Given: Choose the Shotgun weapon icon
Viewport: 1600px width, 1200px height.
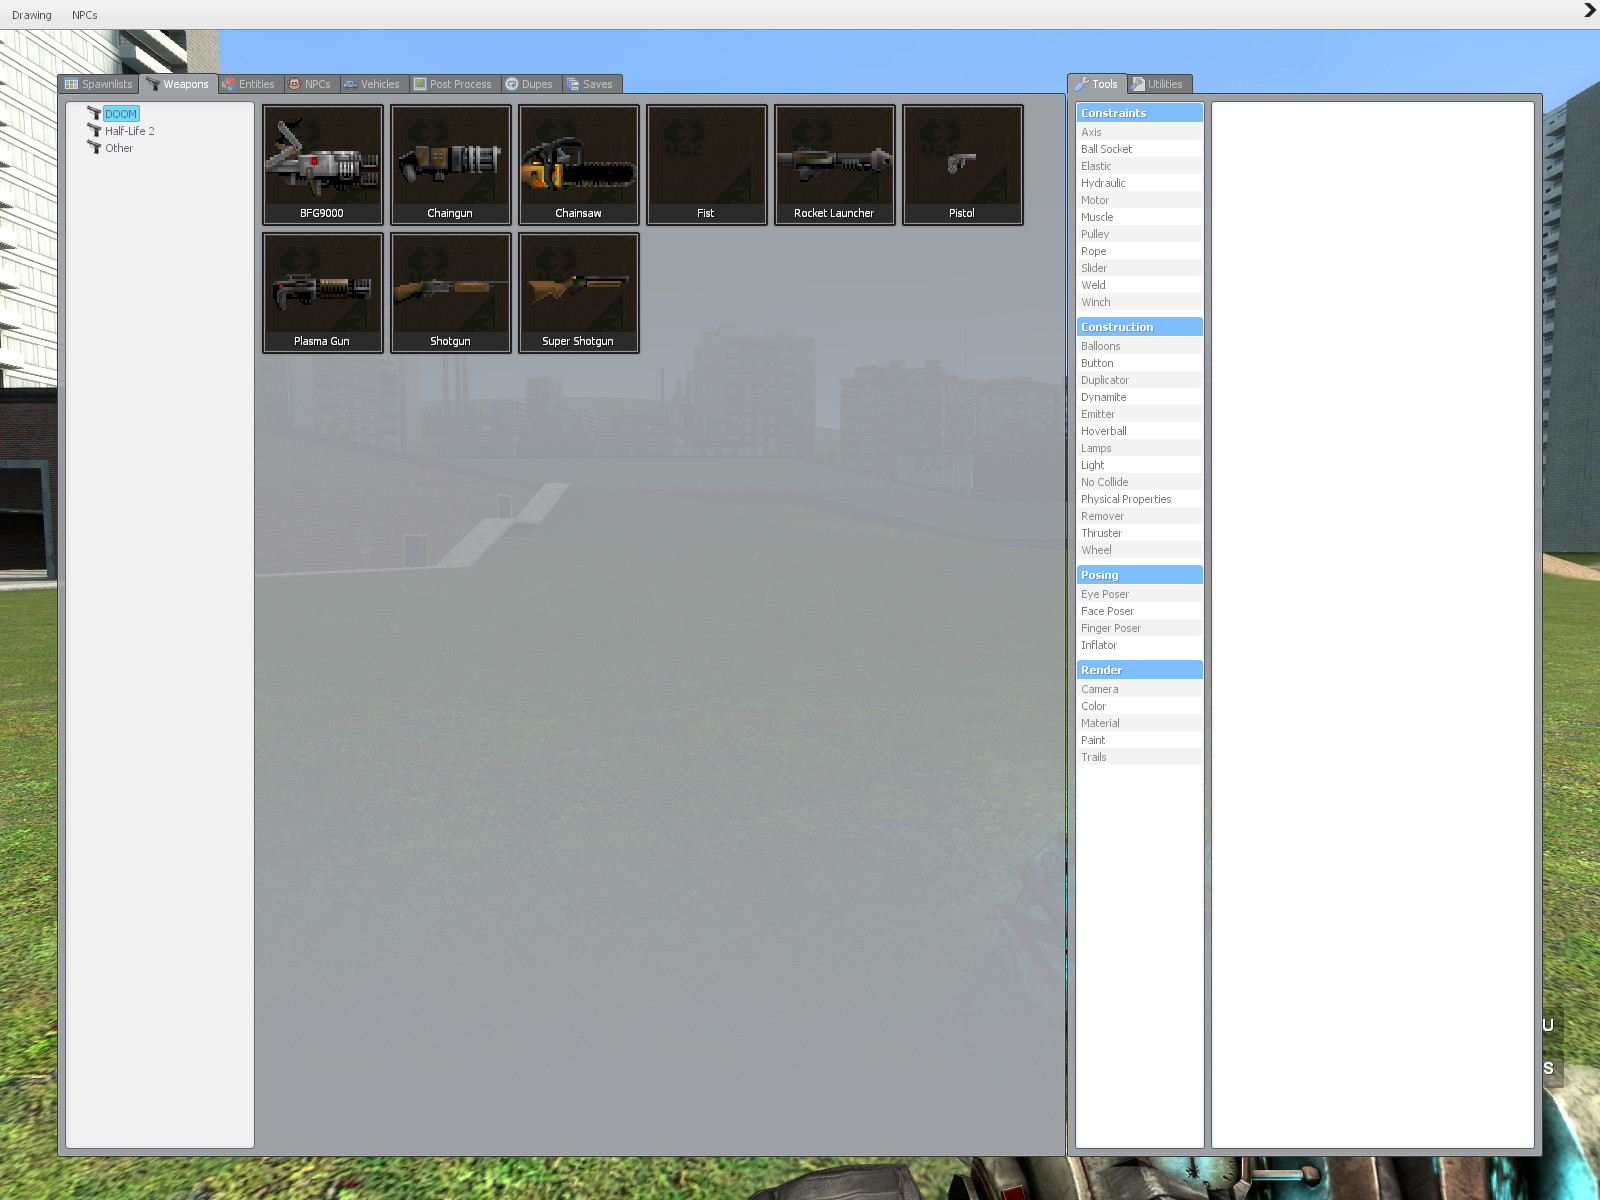Looking at the screenshot, I should coord(451,293).
